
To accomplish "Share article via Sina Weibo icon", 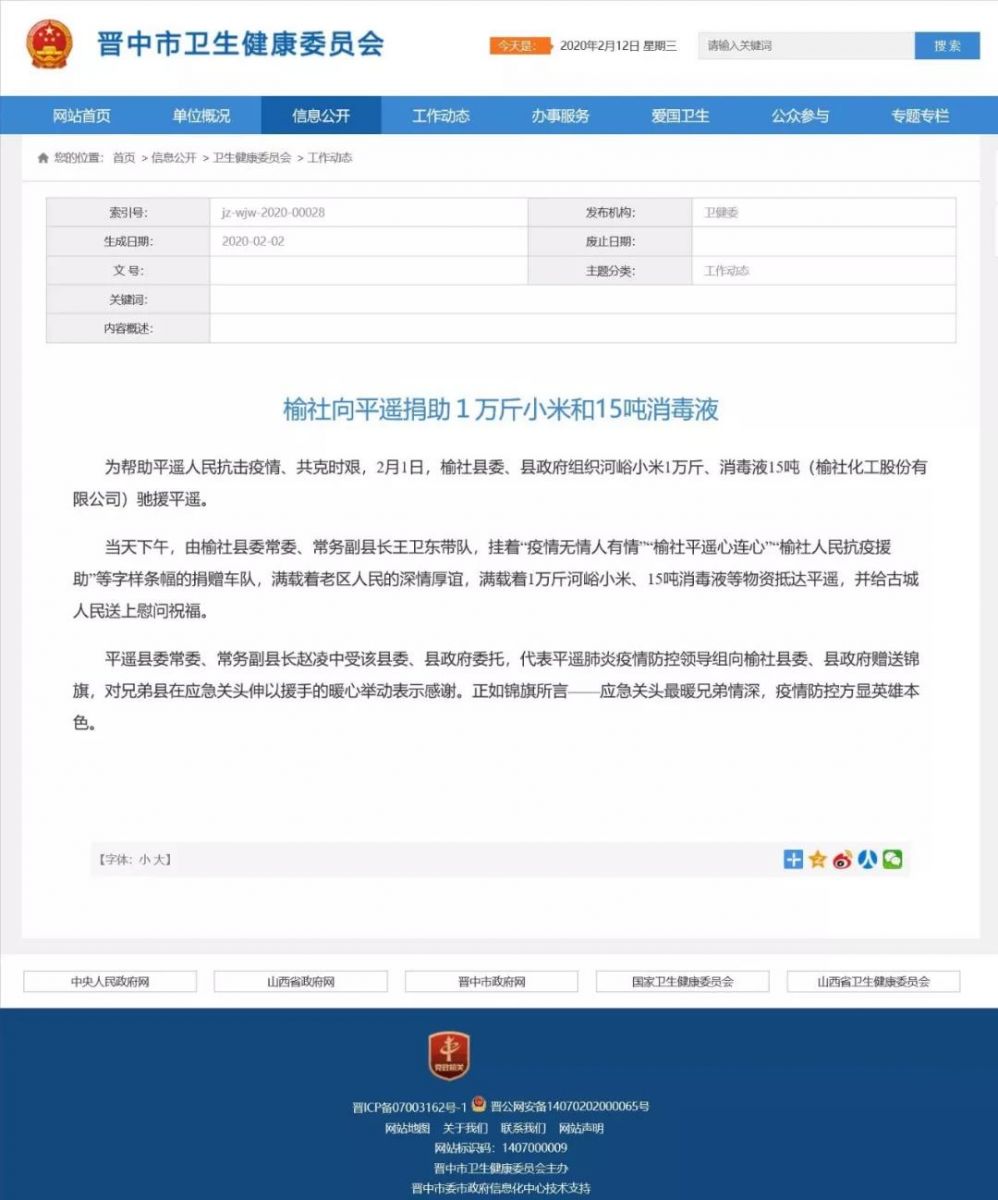I will pyautogui.click(x=842, y=859).
